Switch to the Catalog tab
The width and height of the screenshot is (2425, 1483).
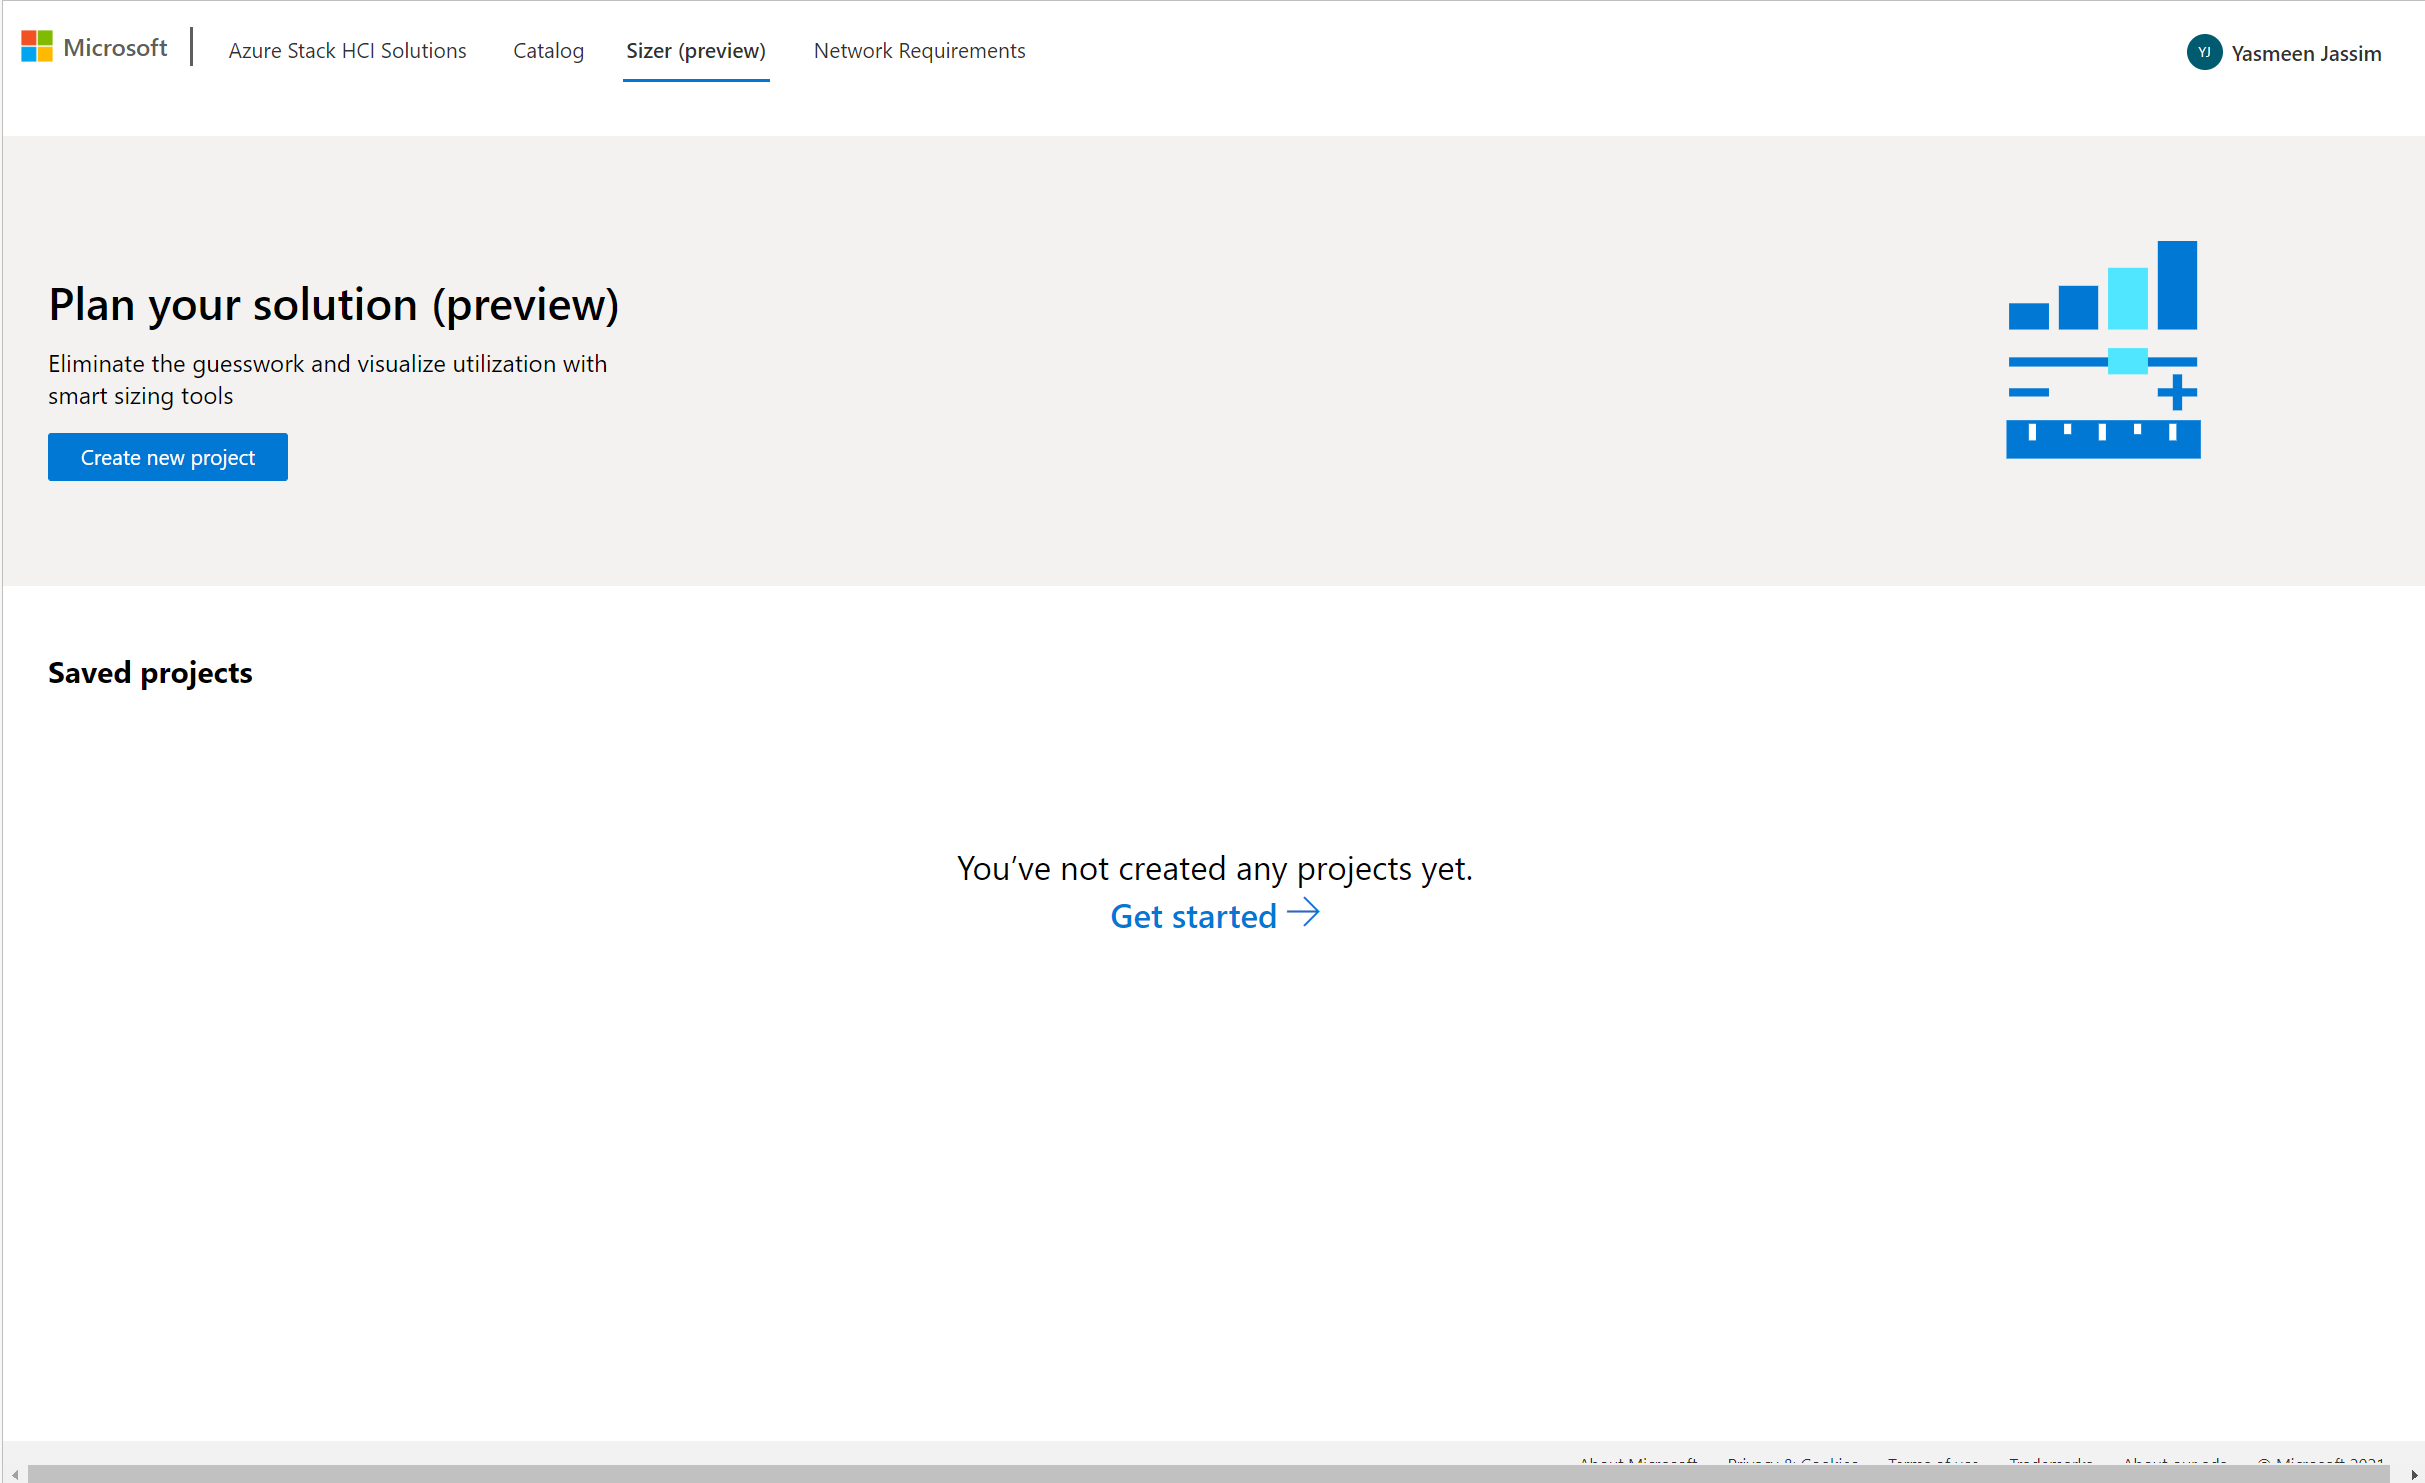click(548, 51)
